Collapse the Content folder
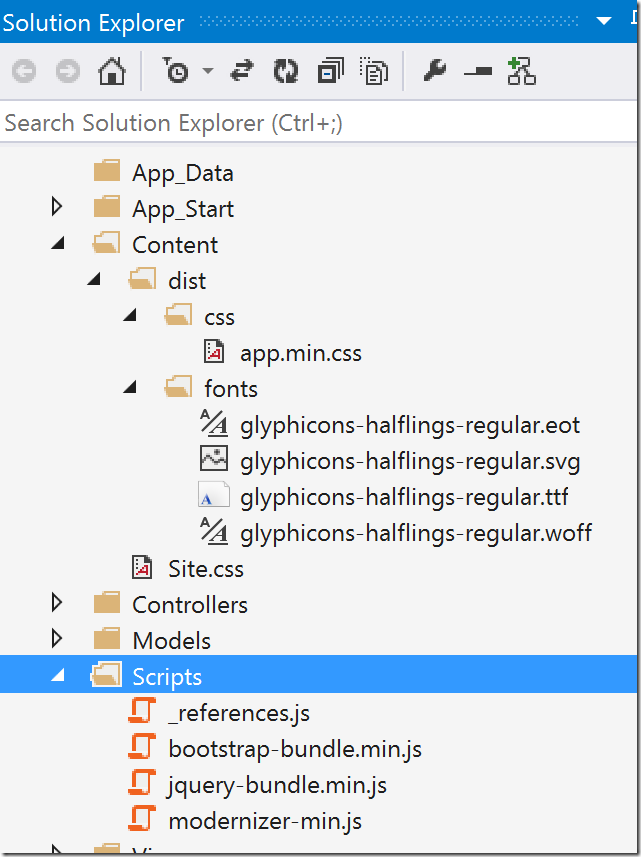Image resolution: width=641 pixels, height=857 pixels. [58, 243]
